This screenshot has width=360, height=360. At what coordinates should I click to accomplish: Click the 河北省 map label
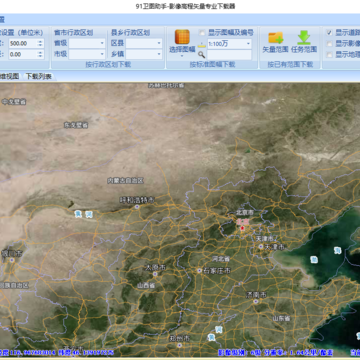[x=221, y=259]
